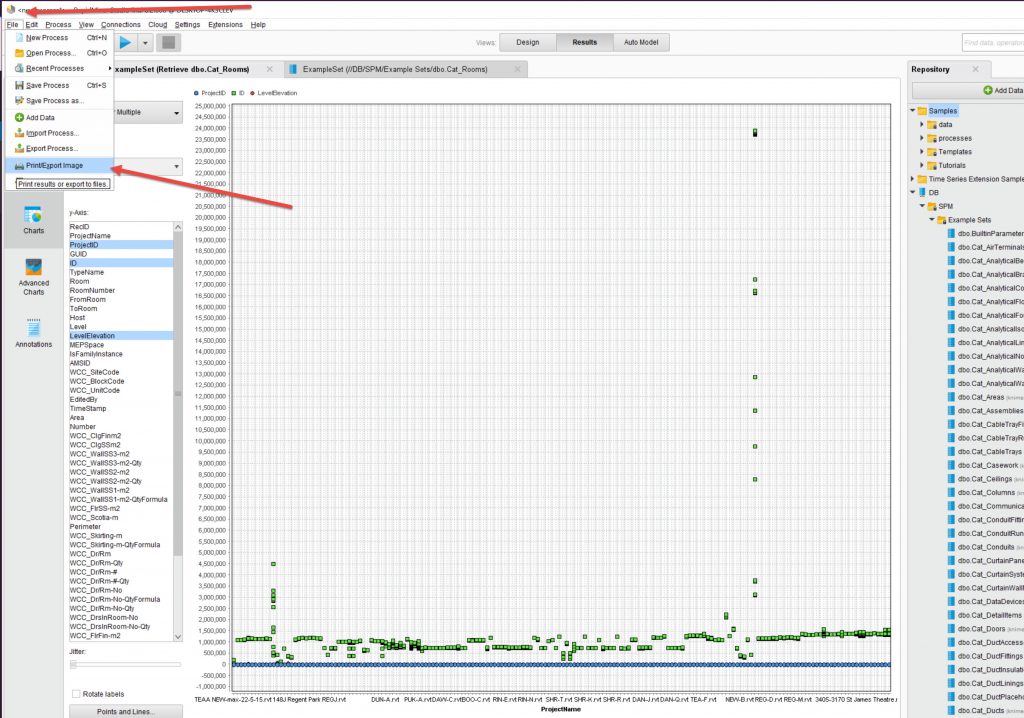Click the Jitter slider track
The image size is (1024, 718).
point(125,664)
